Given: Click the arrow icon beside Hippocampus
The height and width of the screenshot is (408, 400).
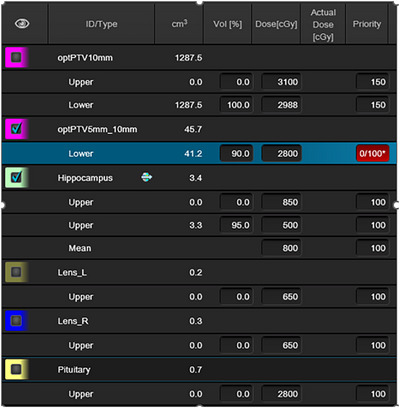Looking at the screenshot, I should coord(146,177).
